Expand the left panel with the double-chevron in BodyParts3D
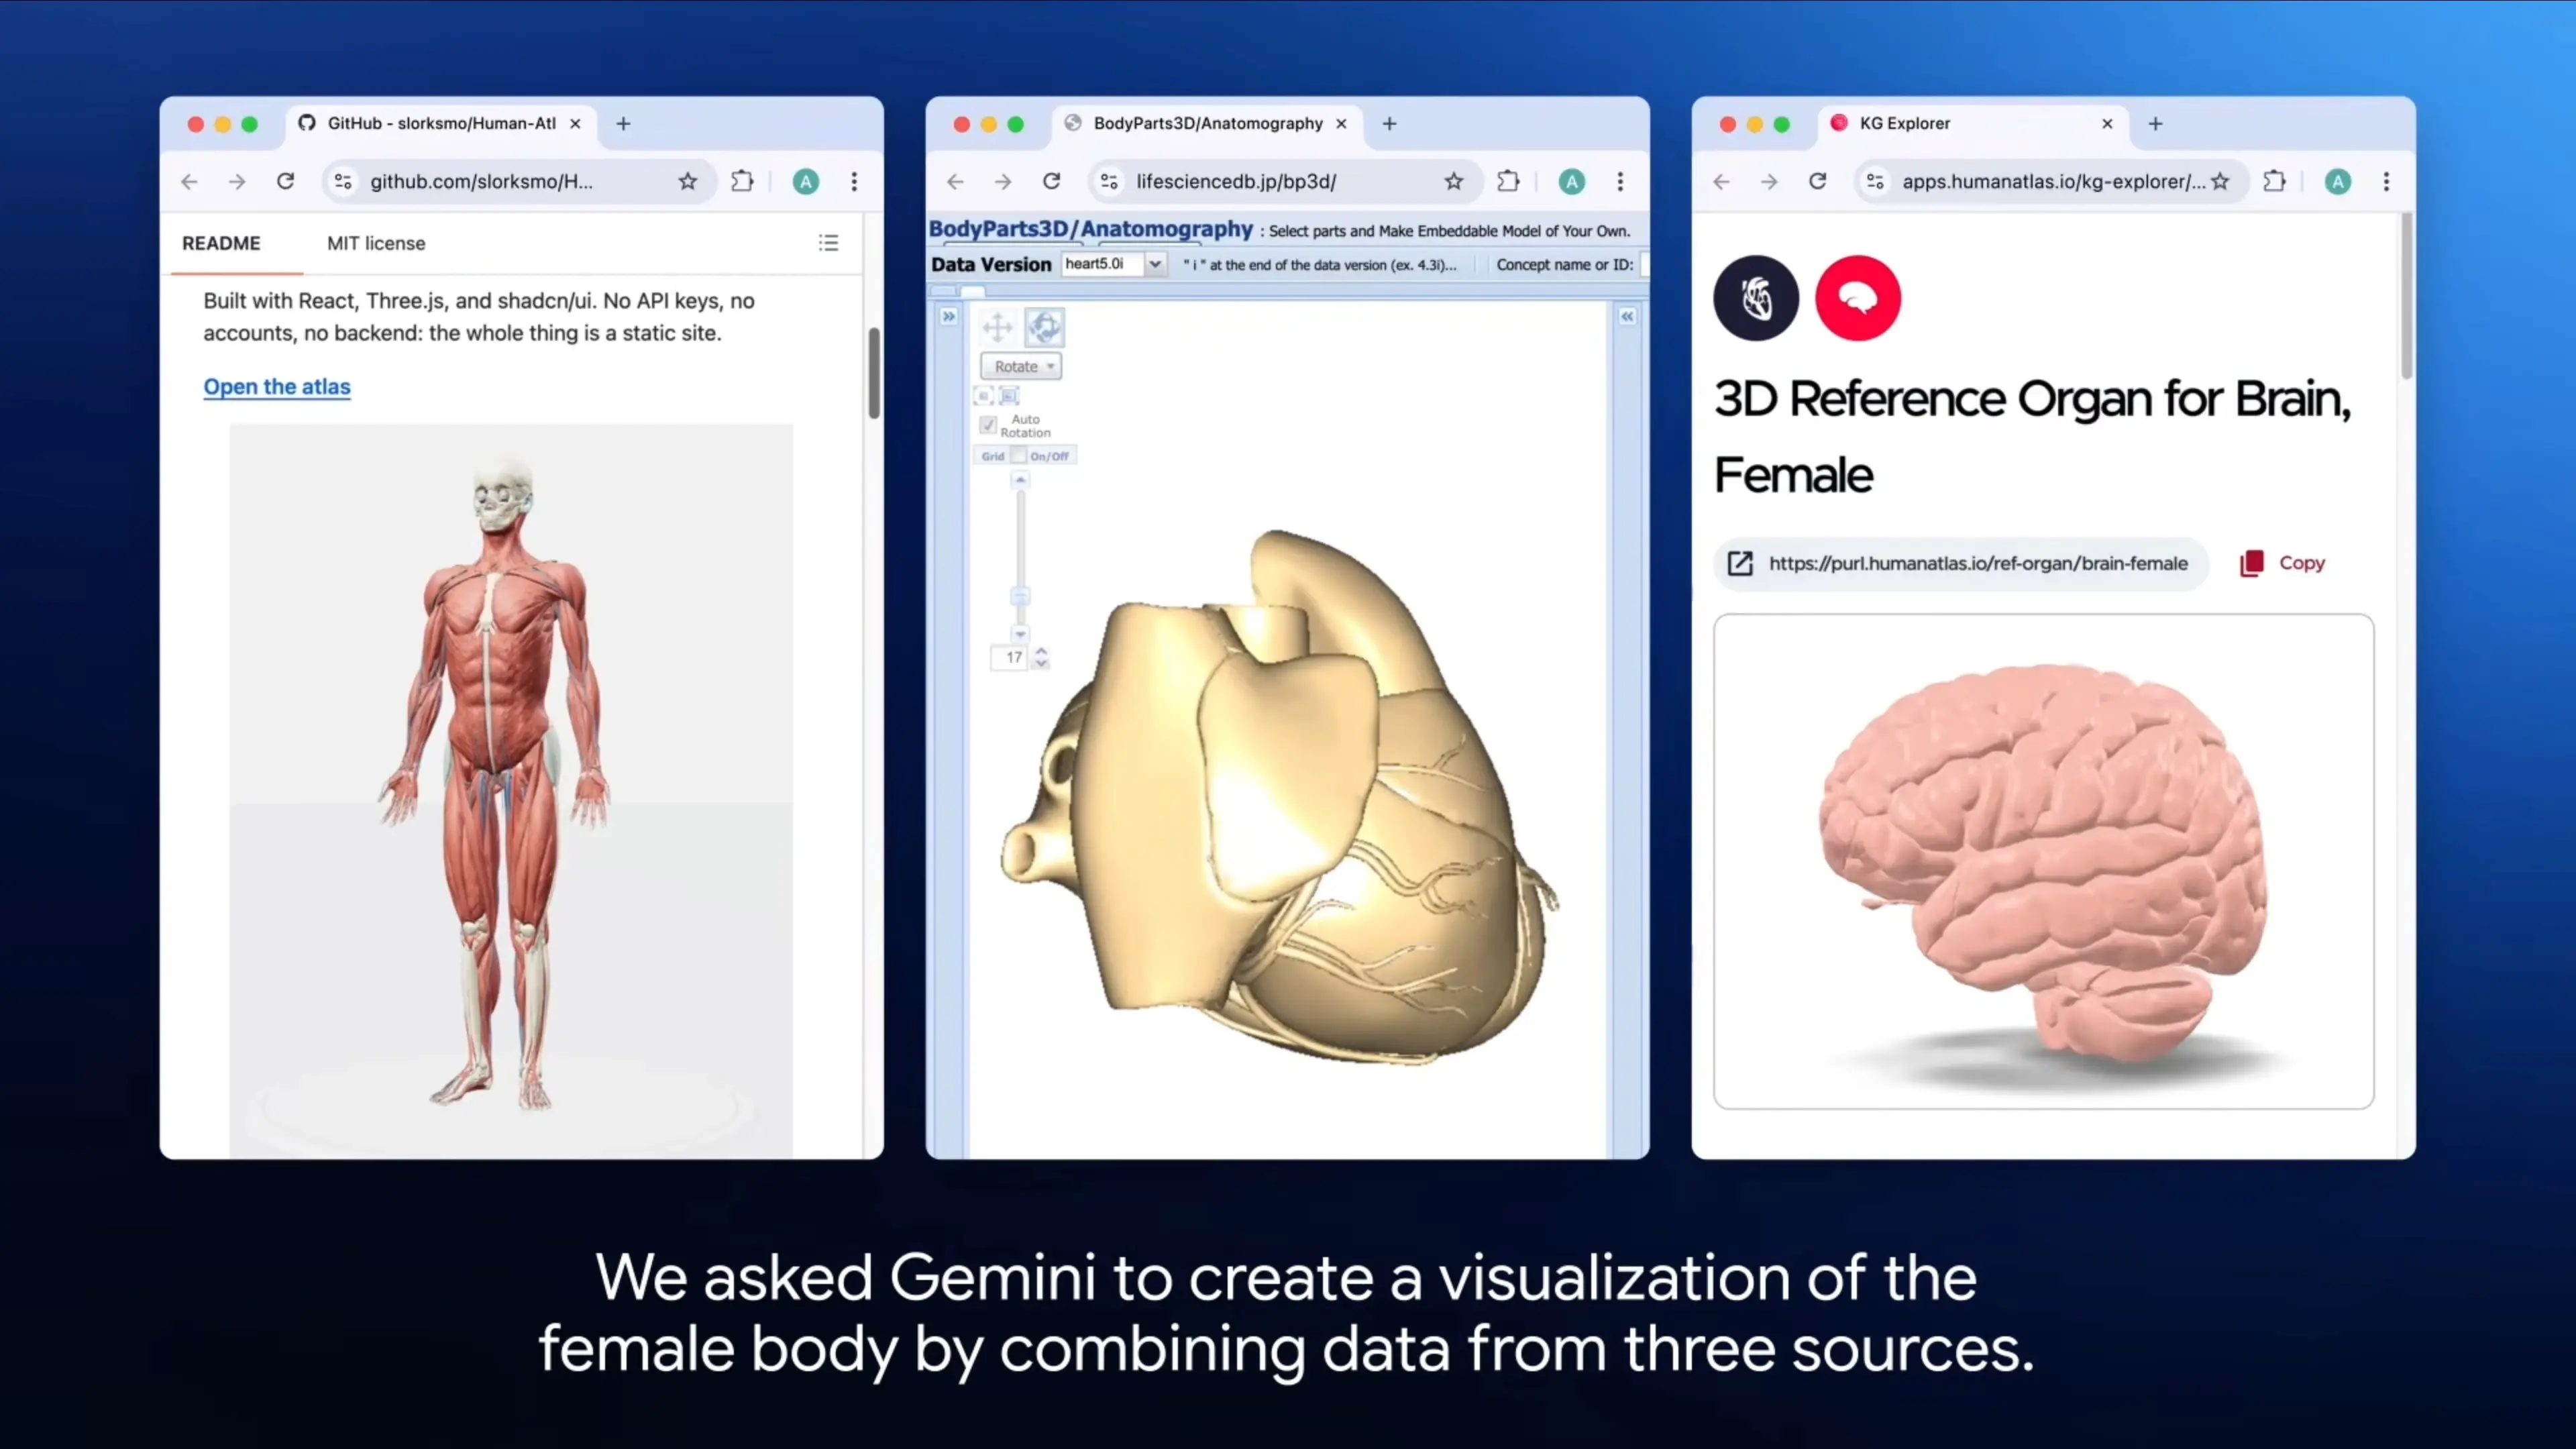 click(949, 316)
